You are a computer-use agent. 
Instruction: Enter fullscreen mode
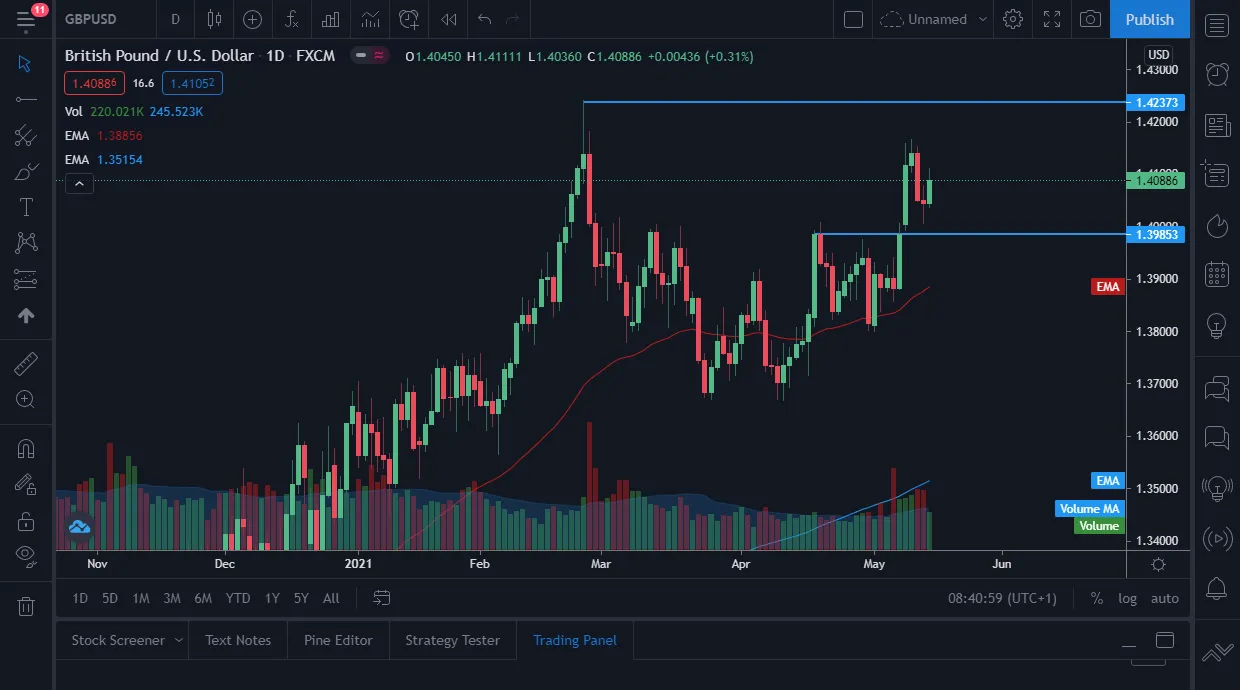(x=1052, y=19)
